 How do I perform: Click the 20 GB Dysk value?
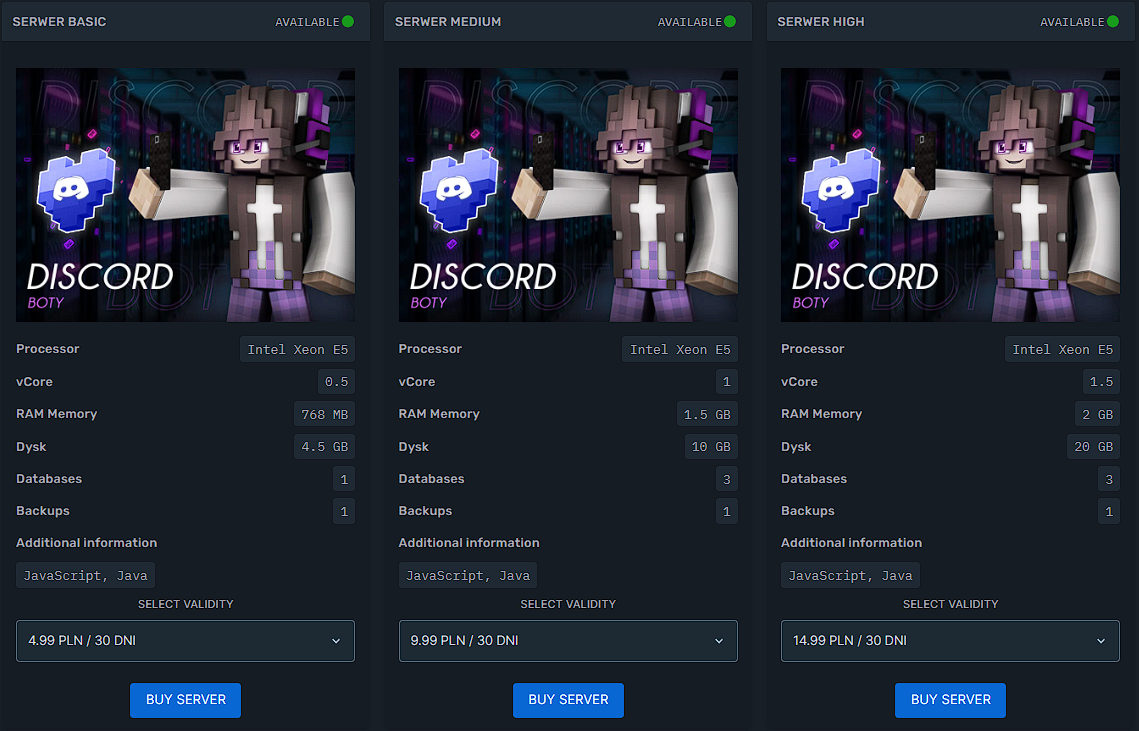pos(1093,446)
